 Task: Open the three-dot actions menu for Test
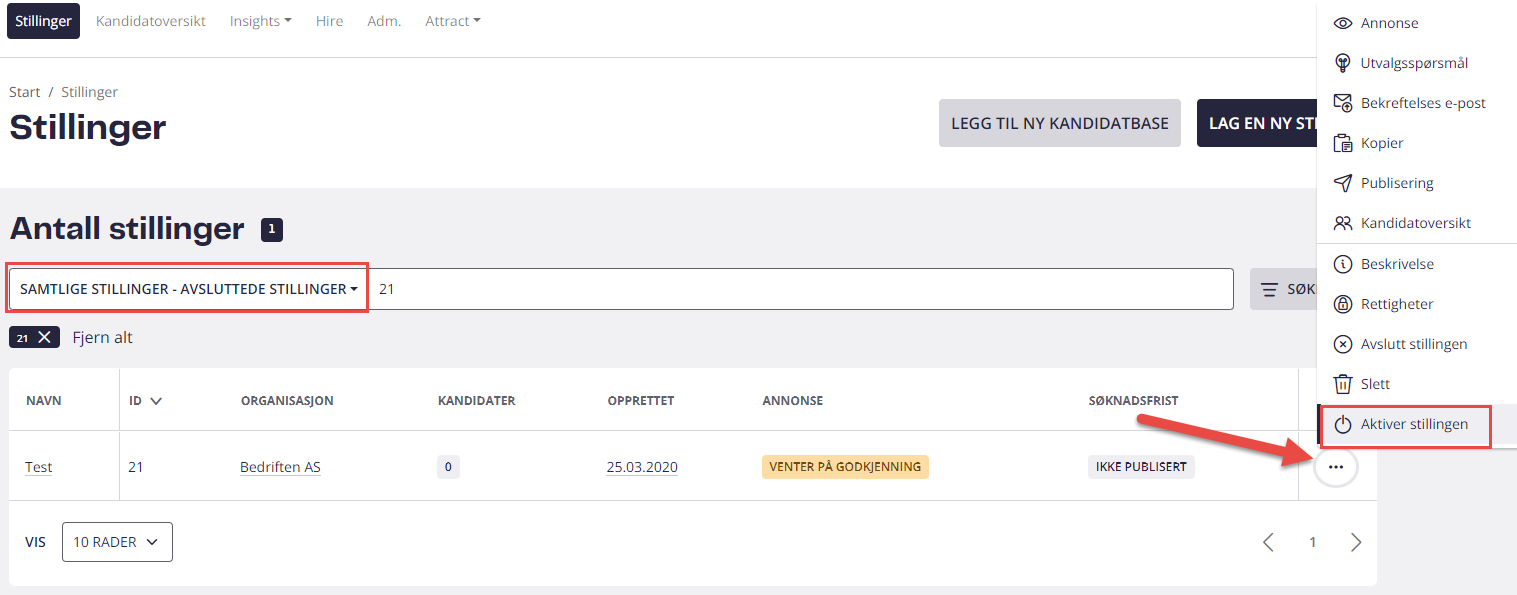pyautogui.click(x=1336, y=466)
